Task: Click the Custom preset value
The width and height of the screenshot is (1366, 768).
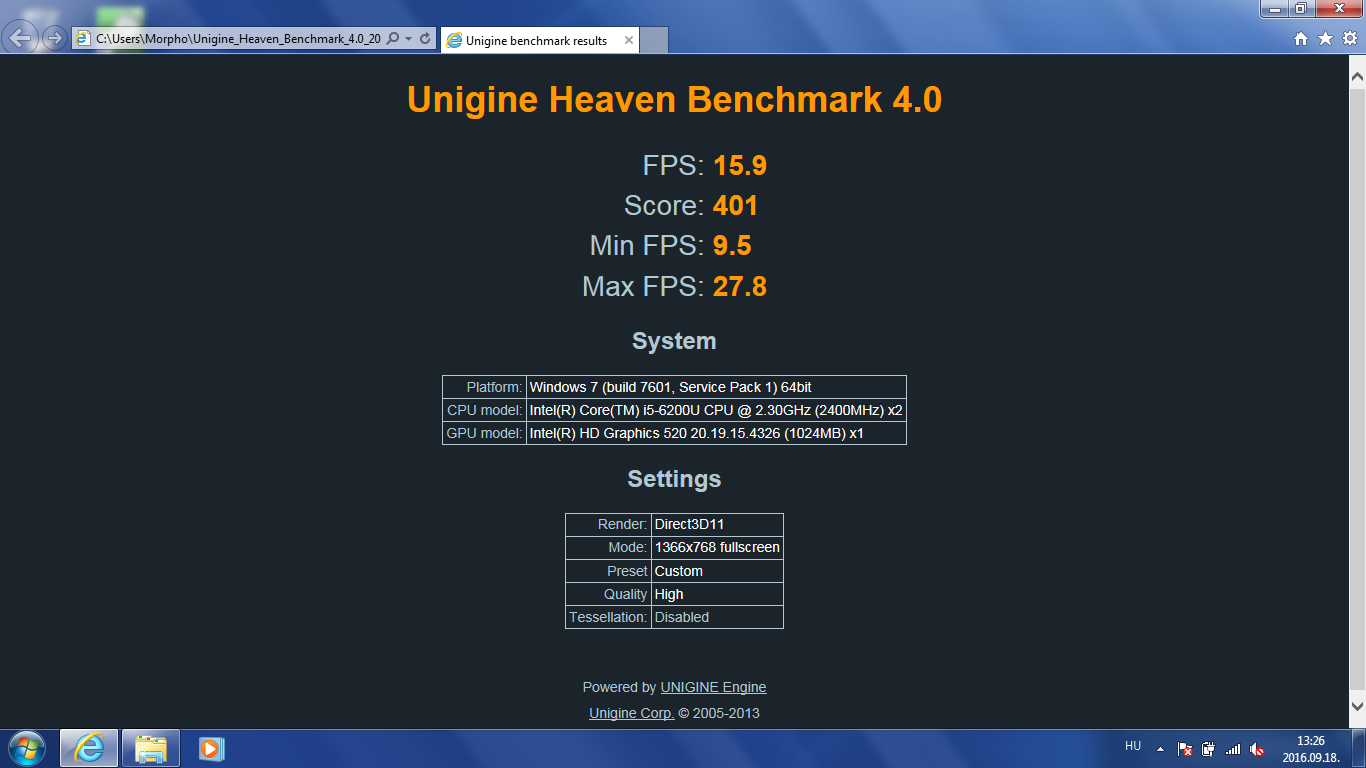Action: click(717, 571)
